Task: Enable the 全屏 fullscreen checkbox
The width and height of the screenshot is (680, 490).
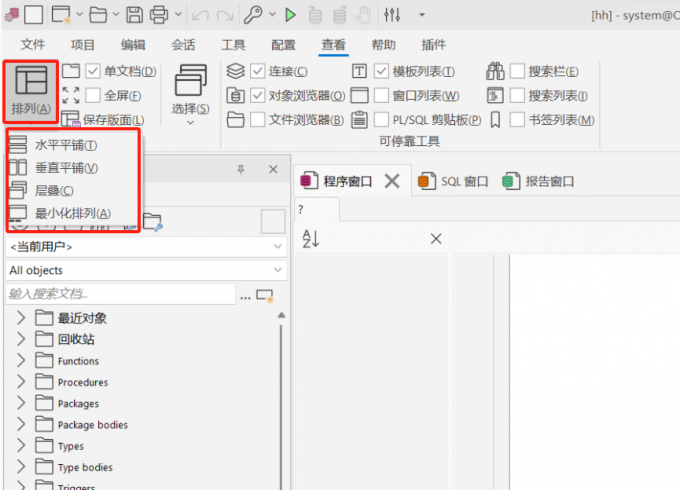Action: pos(94,96)
